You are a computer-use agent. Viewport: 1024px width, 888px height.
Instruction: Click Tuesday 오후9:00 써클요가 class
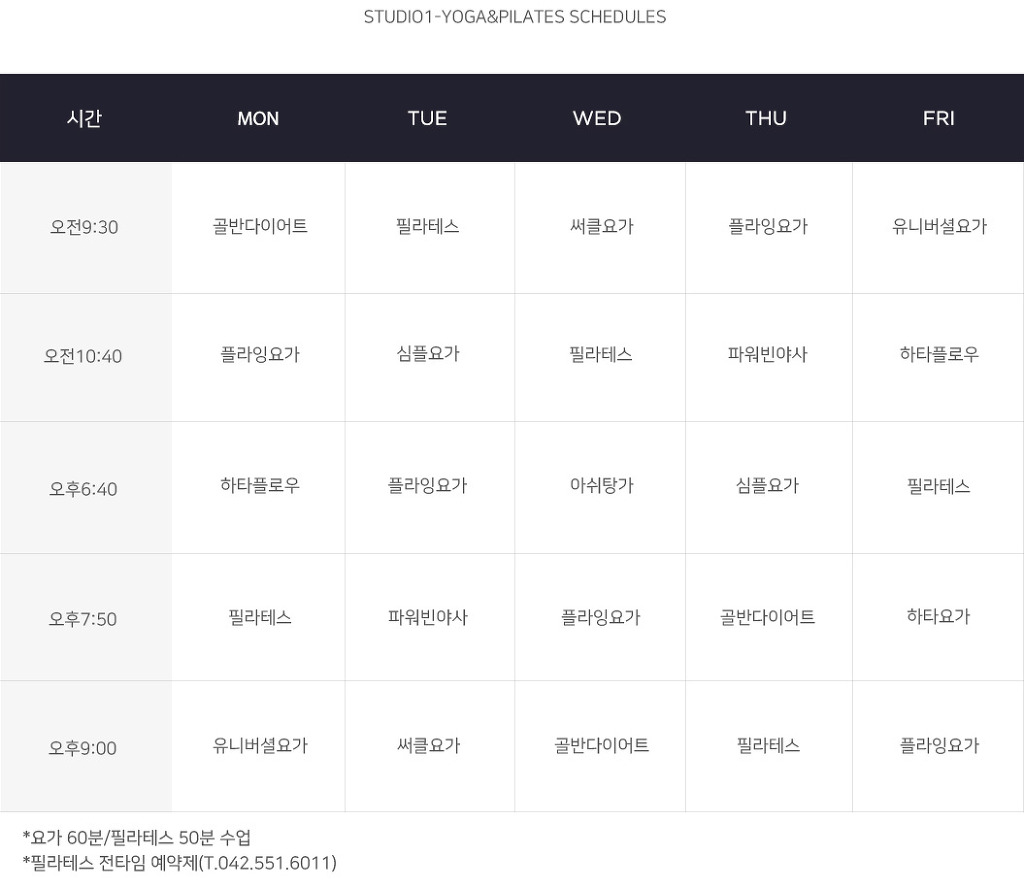[x=428, y=745]
